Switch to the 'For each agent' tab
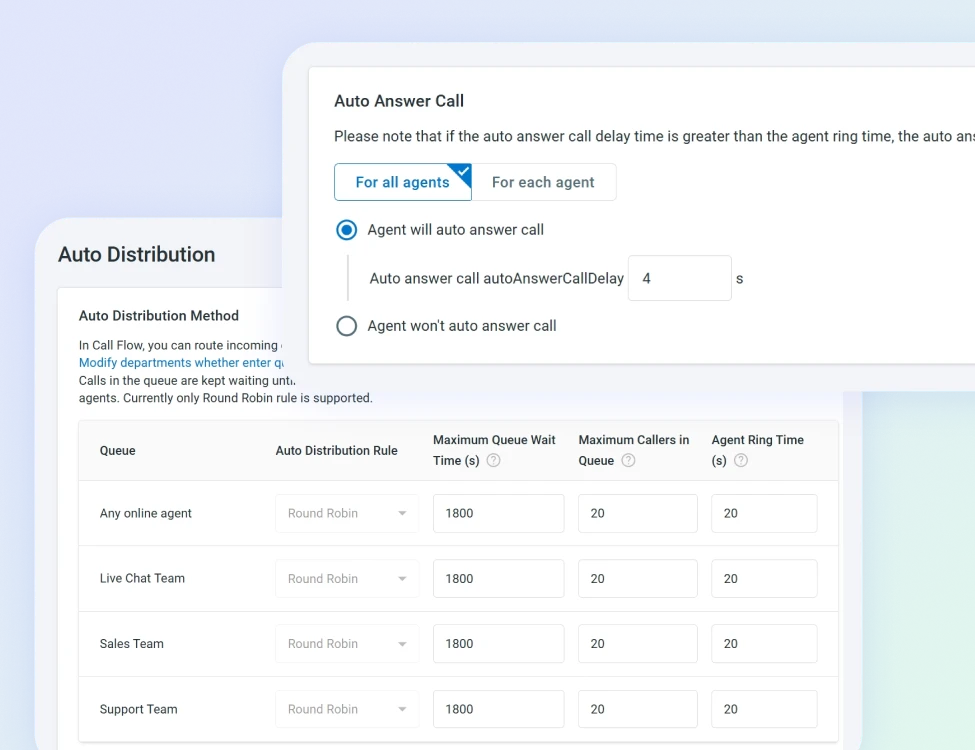This screenshot has width=975, height=750. pyautogui.click(x=543, y=182)
